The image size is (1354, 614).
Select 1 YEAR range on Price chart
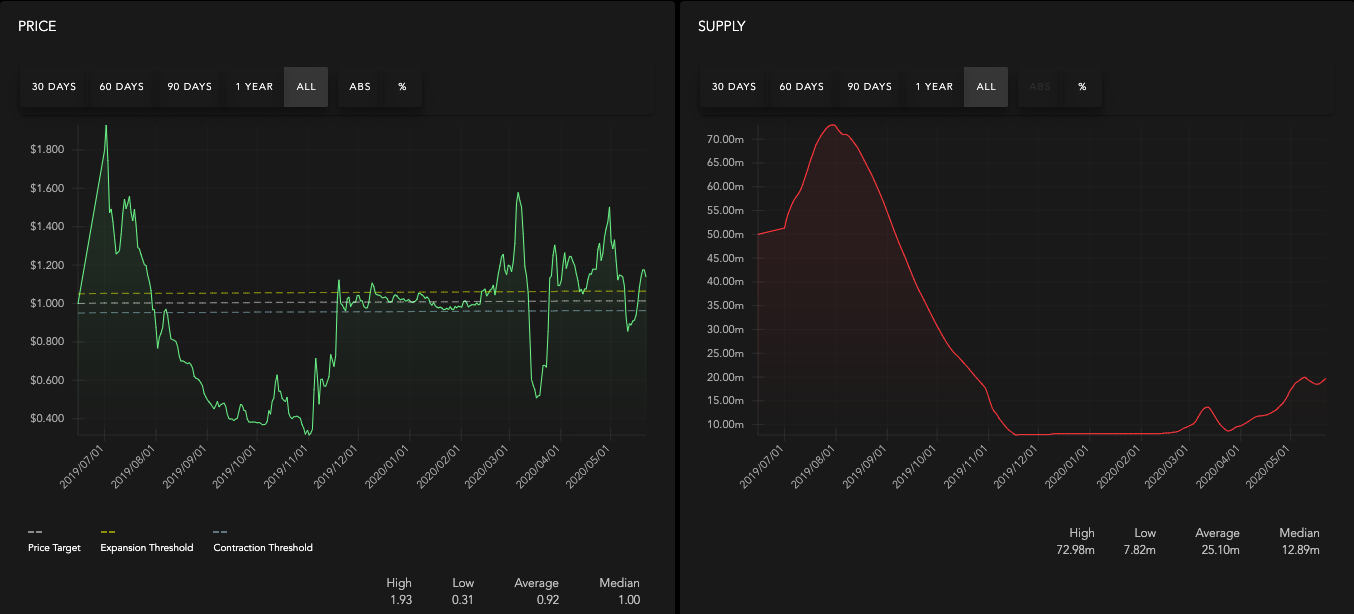pos(254,87)
